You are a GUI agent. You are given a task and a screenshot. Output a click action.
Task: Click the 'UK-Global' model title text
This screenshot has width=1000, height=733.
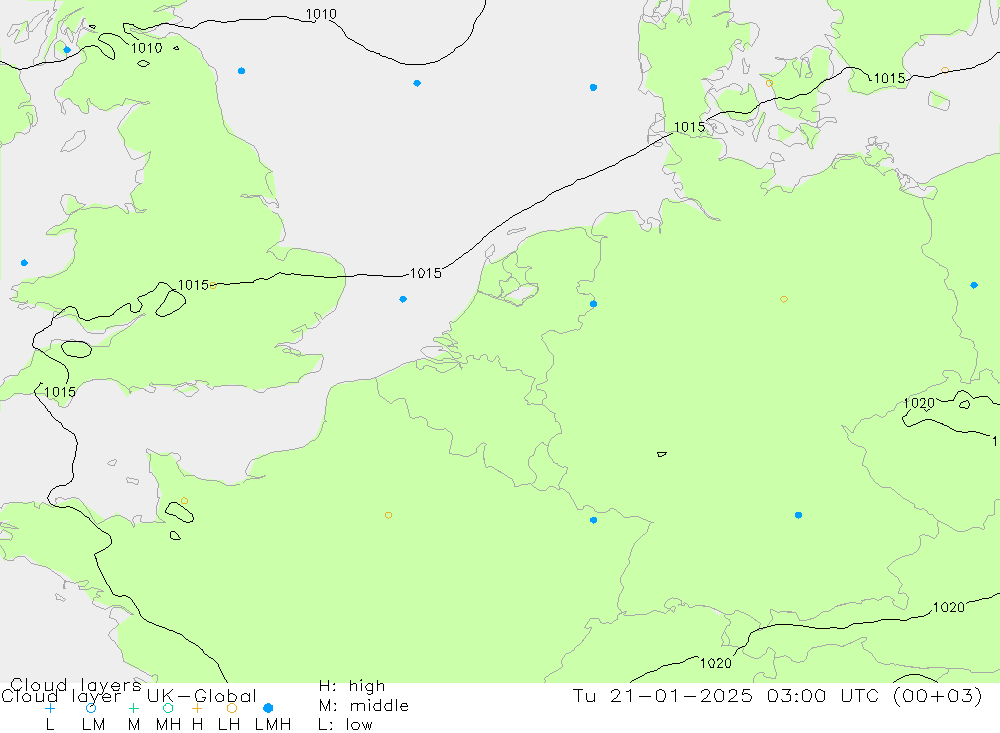point(202,695)
